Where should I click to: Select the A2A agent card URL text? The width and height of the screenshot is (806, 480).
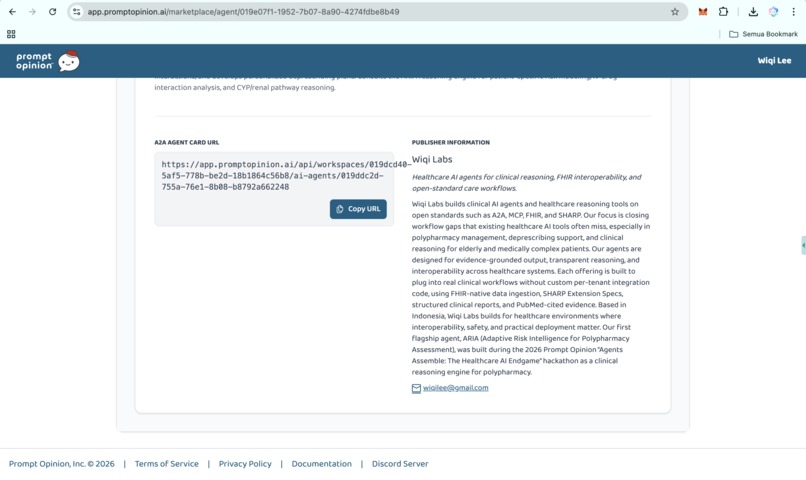pyautogui.click(x=286, y=176)
